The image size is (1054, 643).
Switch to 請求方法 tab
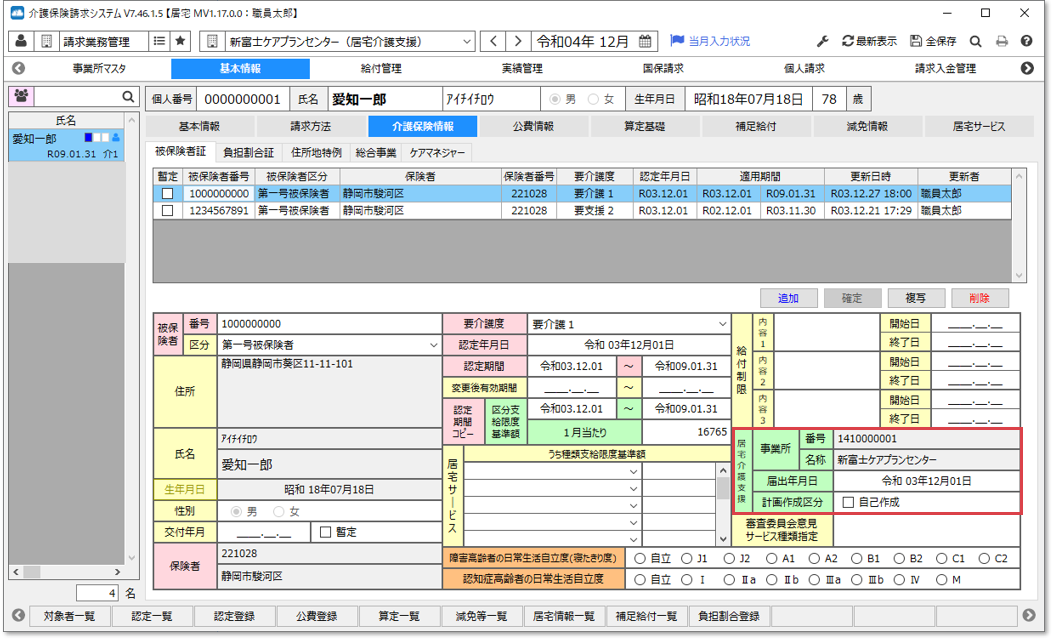tap(311, 126)
